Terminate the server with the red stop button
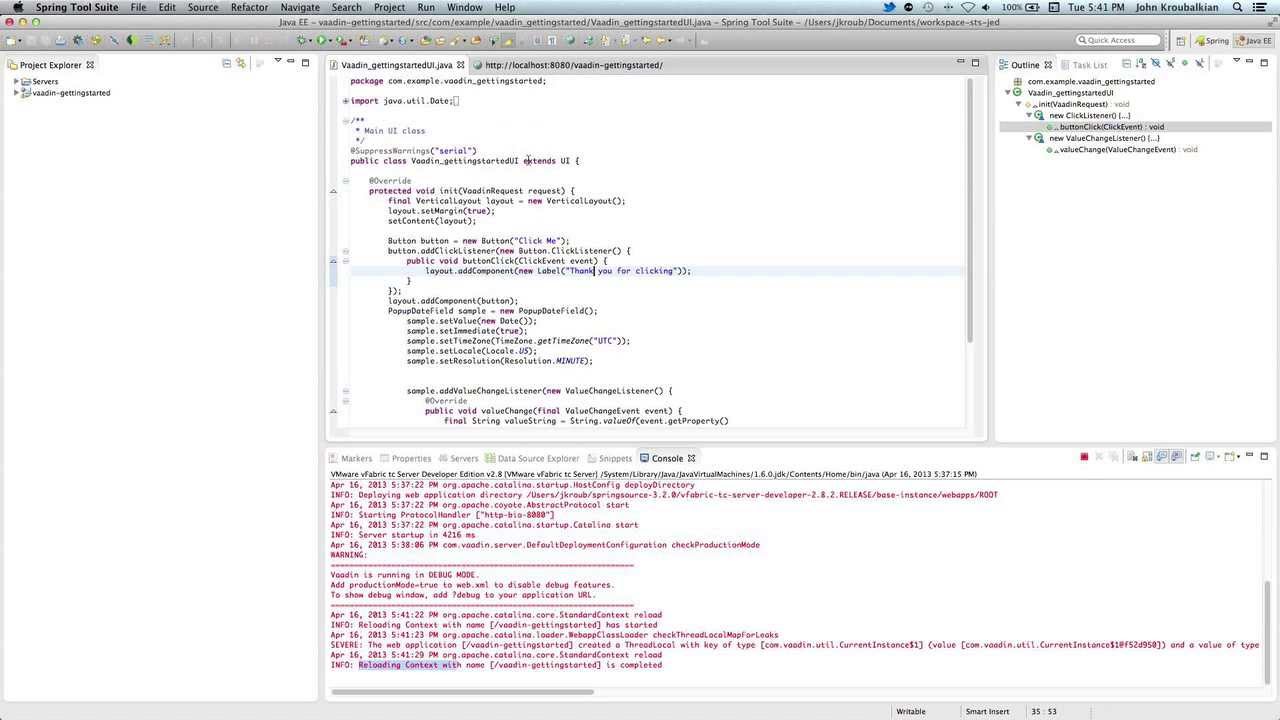The width and height of the screenshot is (1280, 720). pos(1084,457)
